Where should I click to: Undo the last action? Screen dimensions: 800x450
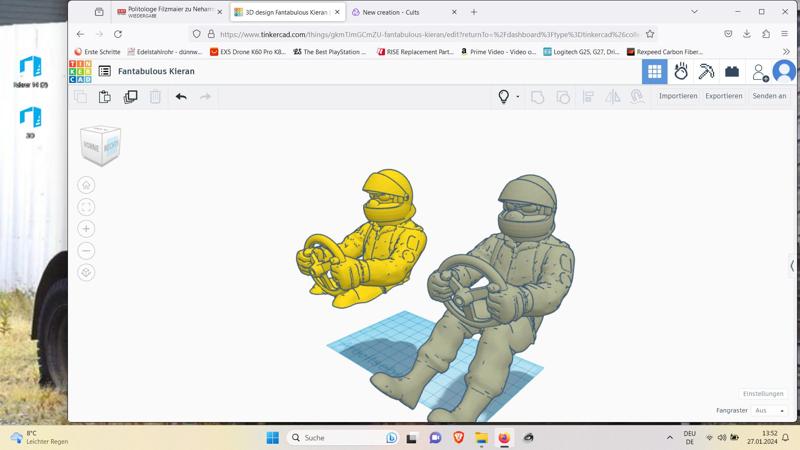181,96
